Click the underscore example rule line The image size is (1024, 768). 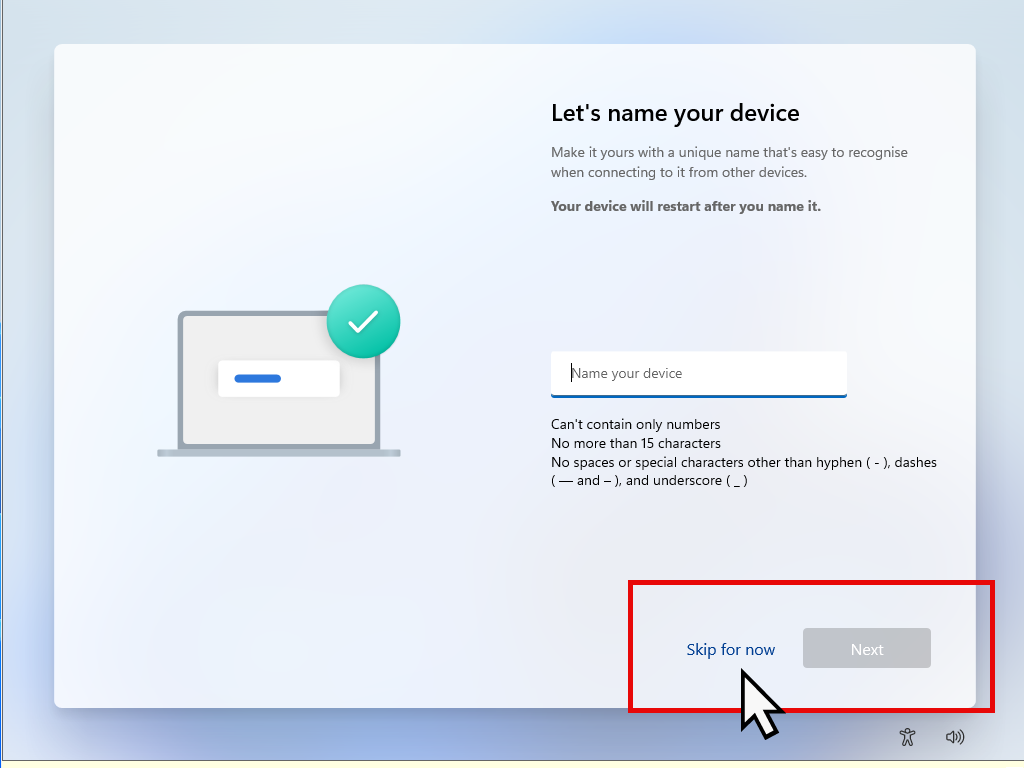tap(649, 480)
